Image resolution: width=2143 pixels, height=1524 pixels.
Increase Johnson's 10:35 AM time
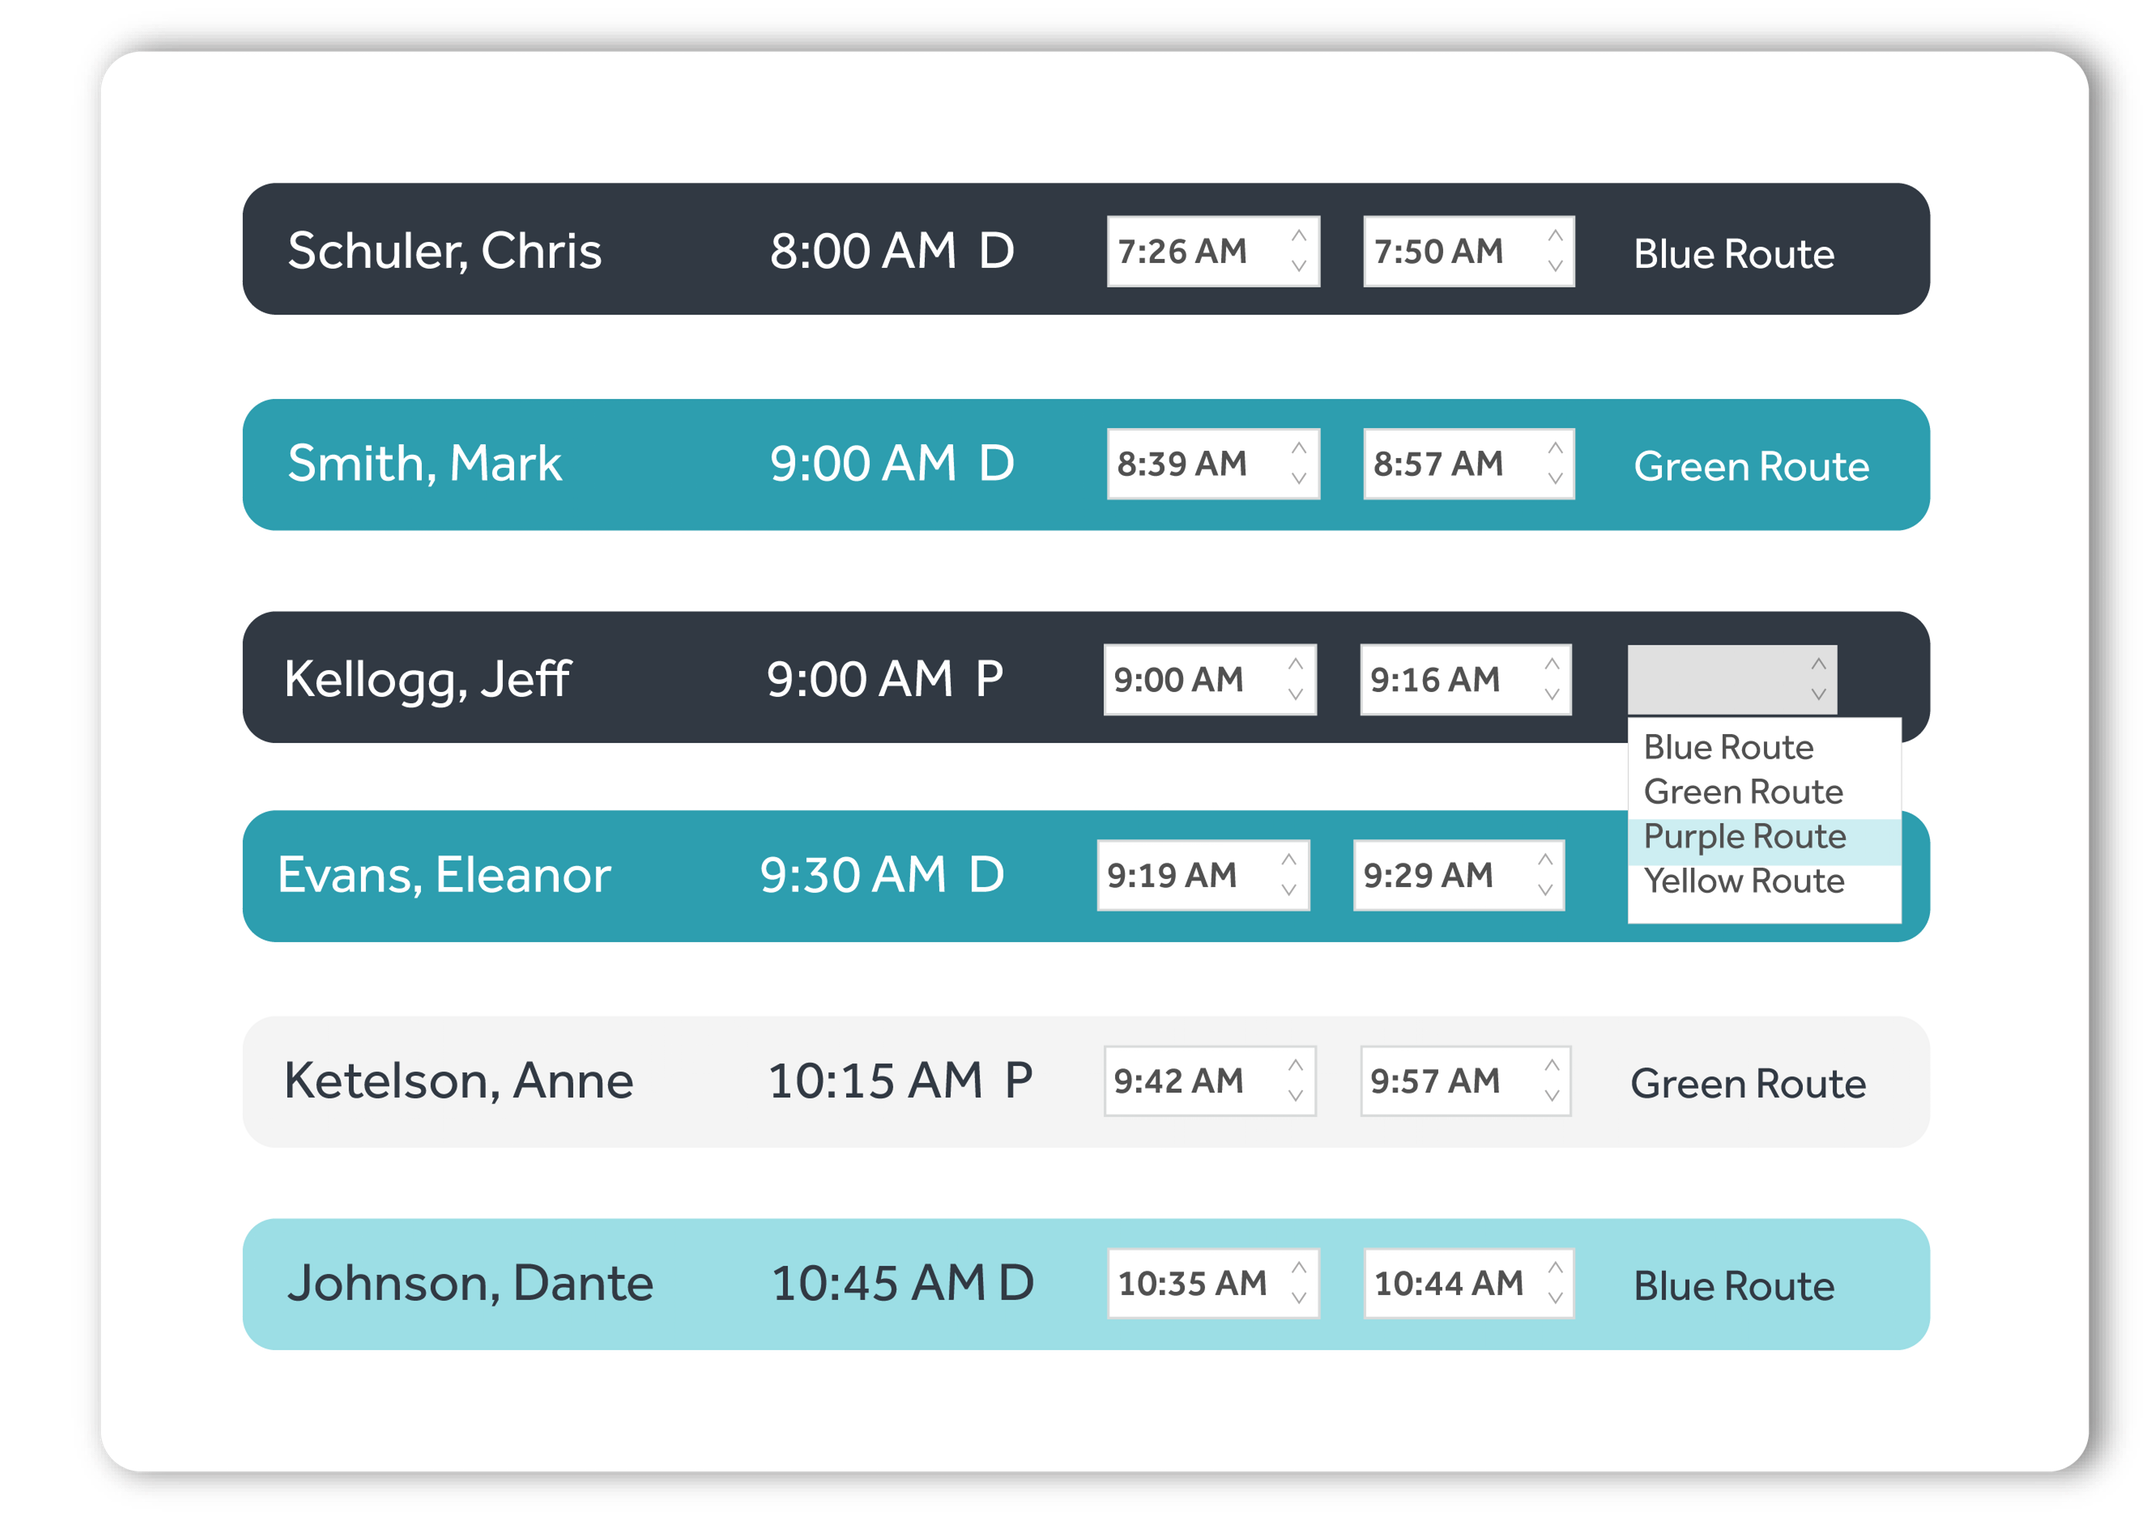tap(1298, 1268)
